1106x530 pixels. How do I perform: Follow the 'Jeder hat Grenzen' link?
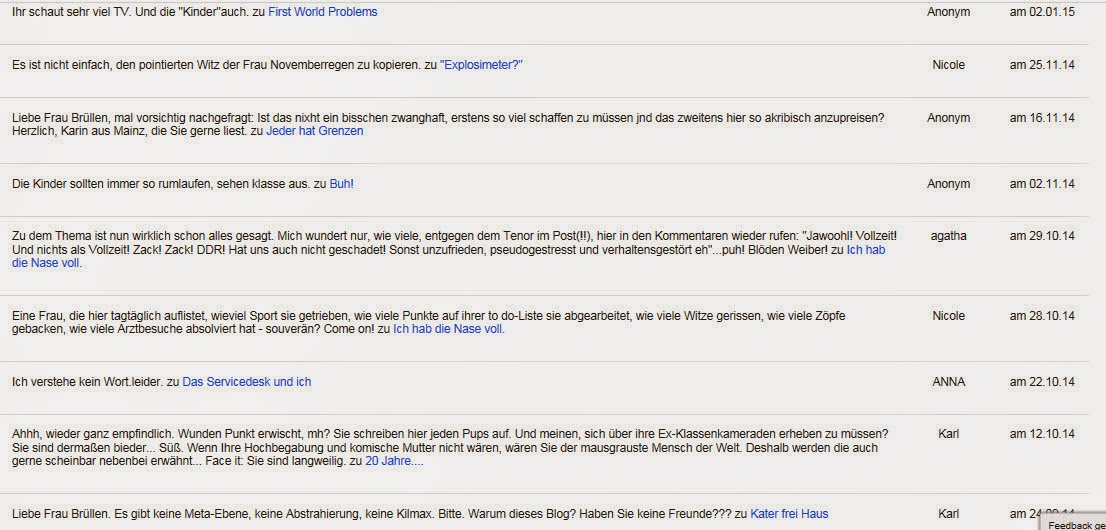(315, 131)
